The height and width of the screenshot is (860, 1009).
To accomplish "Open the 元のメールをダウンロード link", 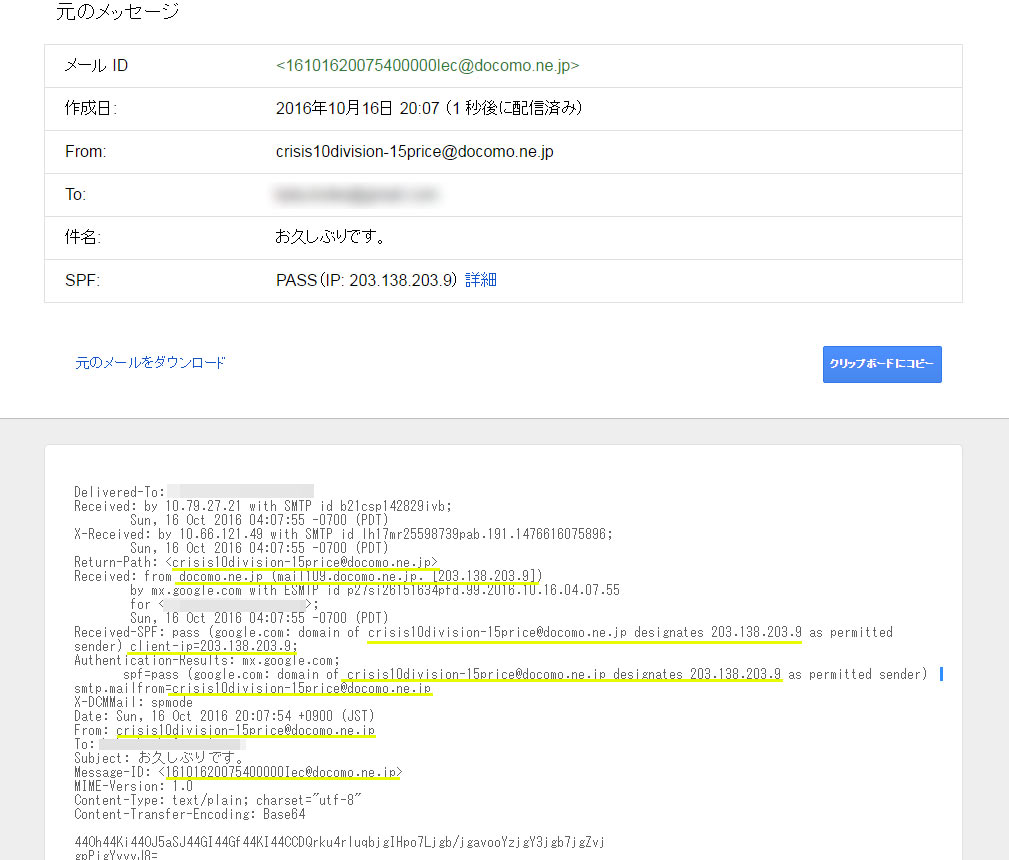I will coord(150,362).
